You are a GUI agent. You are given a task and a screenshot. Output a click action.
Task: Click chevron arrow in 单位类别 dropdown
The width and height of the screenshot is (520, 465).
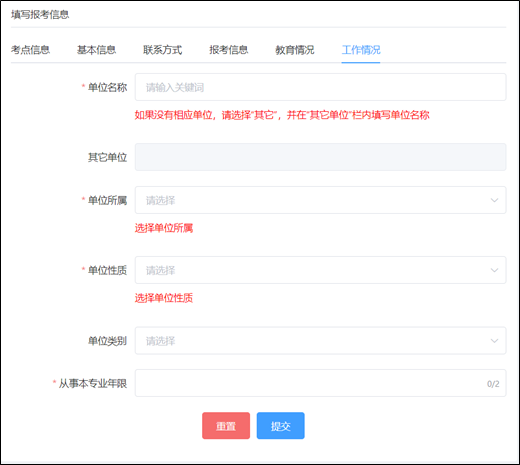click(x=494, y=341)
